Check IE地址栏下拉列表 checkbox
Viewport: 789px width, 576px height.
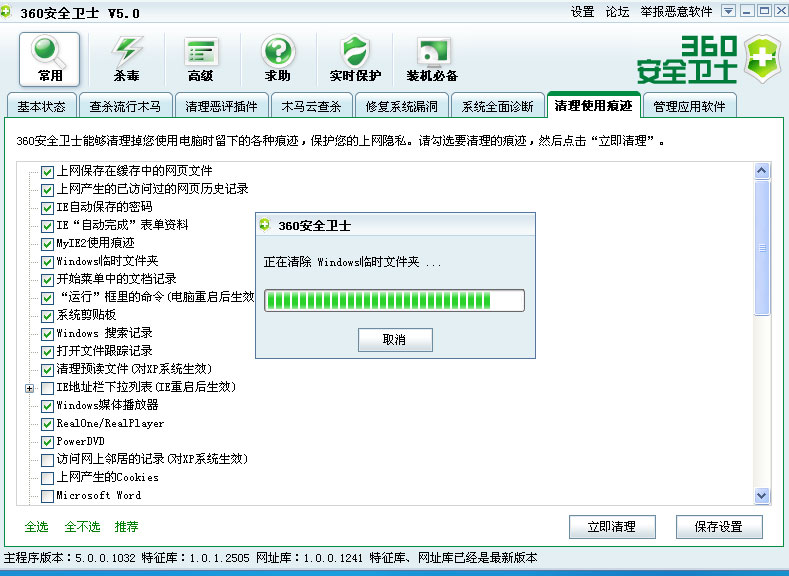pyautogui.click(x=47, y=388)
